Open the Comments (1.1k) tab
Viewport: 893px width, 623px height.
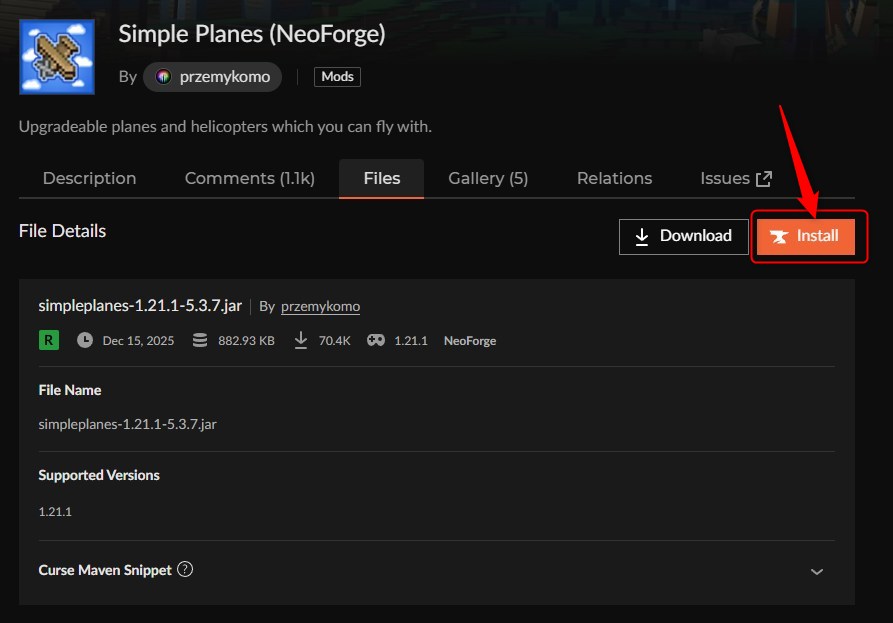coord(249,178)
